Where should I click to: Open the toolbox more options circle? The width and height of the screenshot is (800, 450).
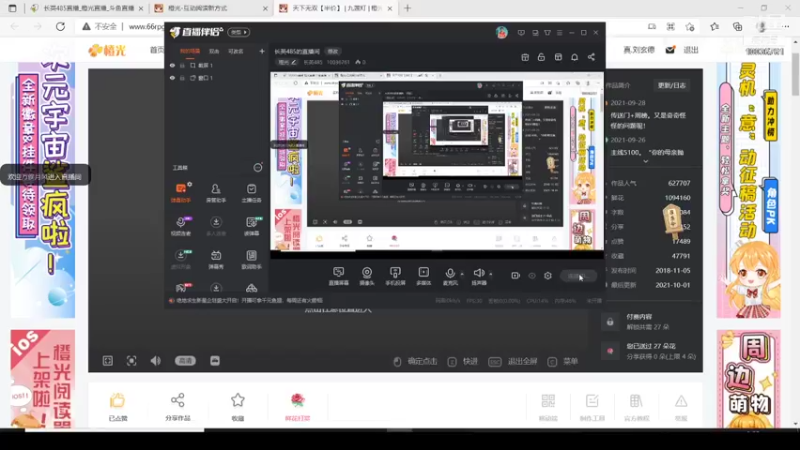coord(258,167)
